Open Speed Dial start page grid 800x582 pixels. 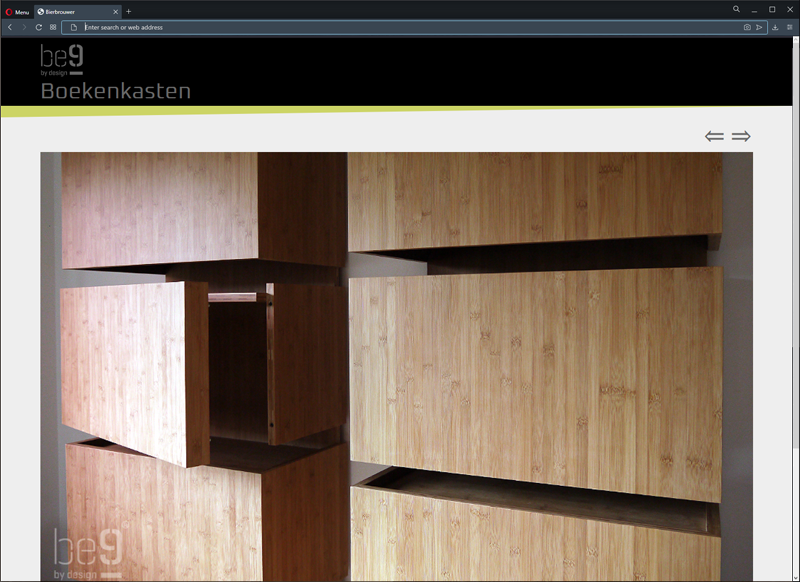coord(53,27)
